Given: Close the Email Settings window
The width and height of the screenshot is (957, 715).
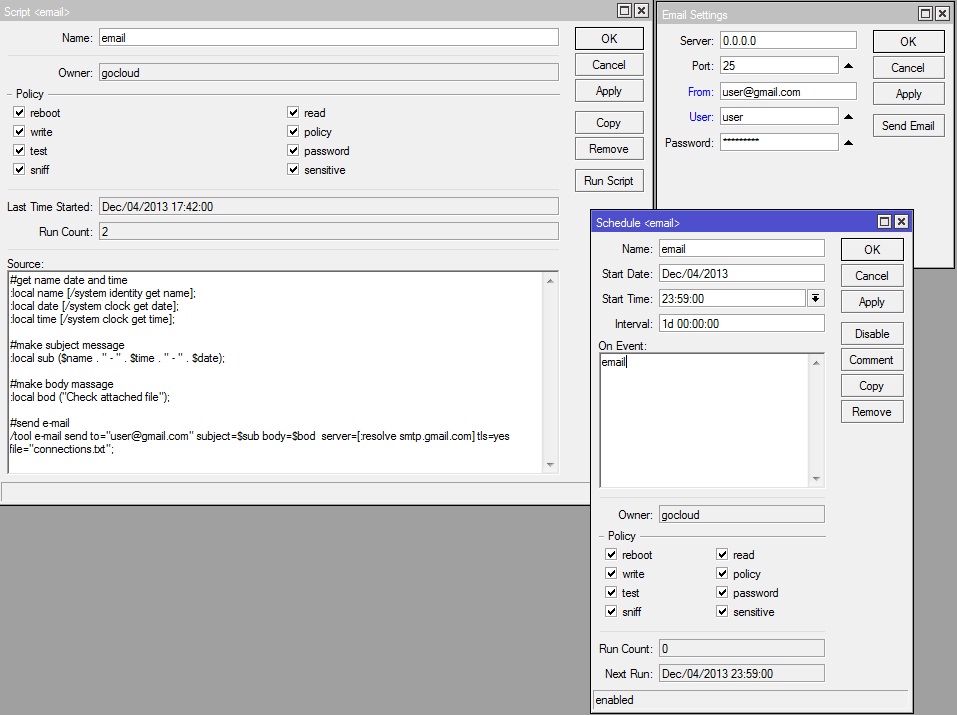Looking at the screenshot, I should (x=941, y=14).
